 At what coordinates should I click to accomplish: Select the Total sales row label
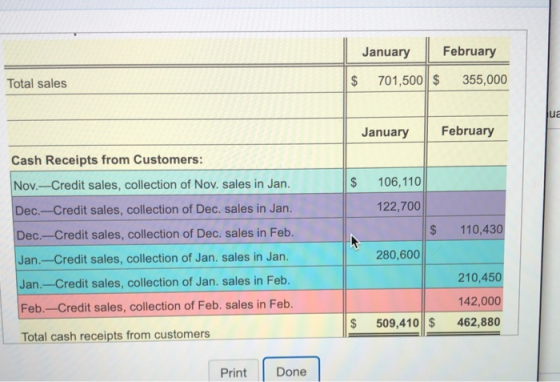[37, 83]
